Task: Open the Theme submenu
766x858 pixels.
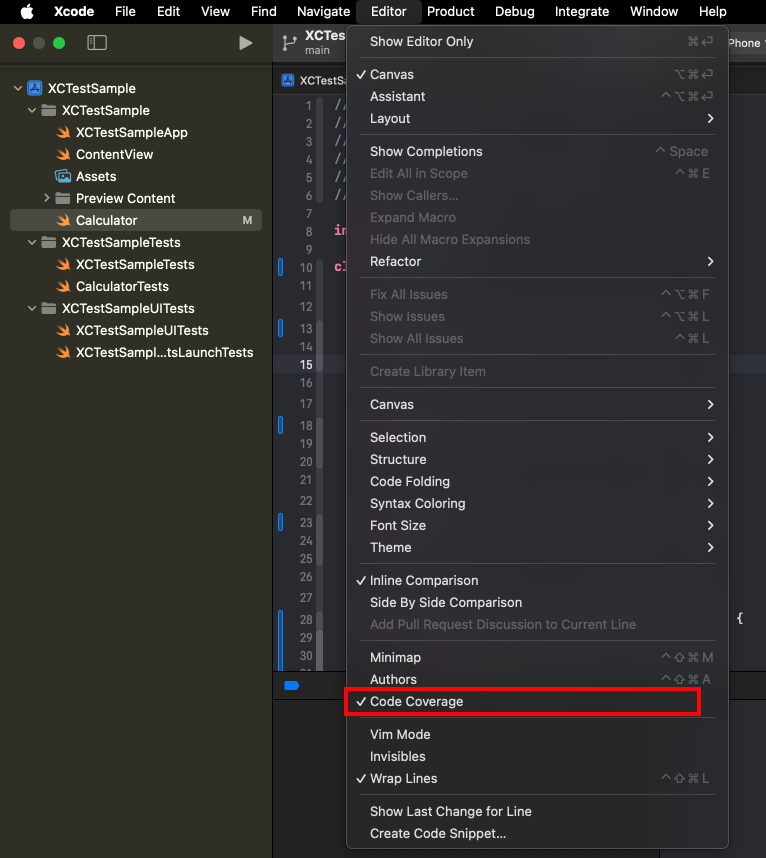Action: [537, 547]
